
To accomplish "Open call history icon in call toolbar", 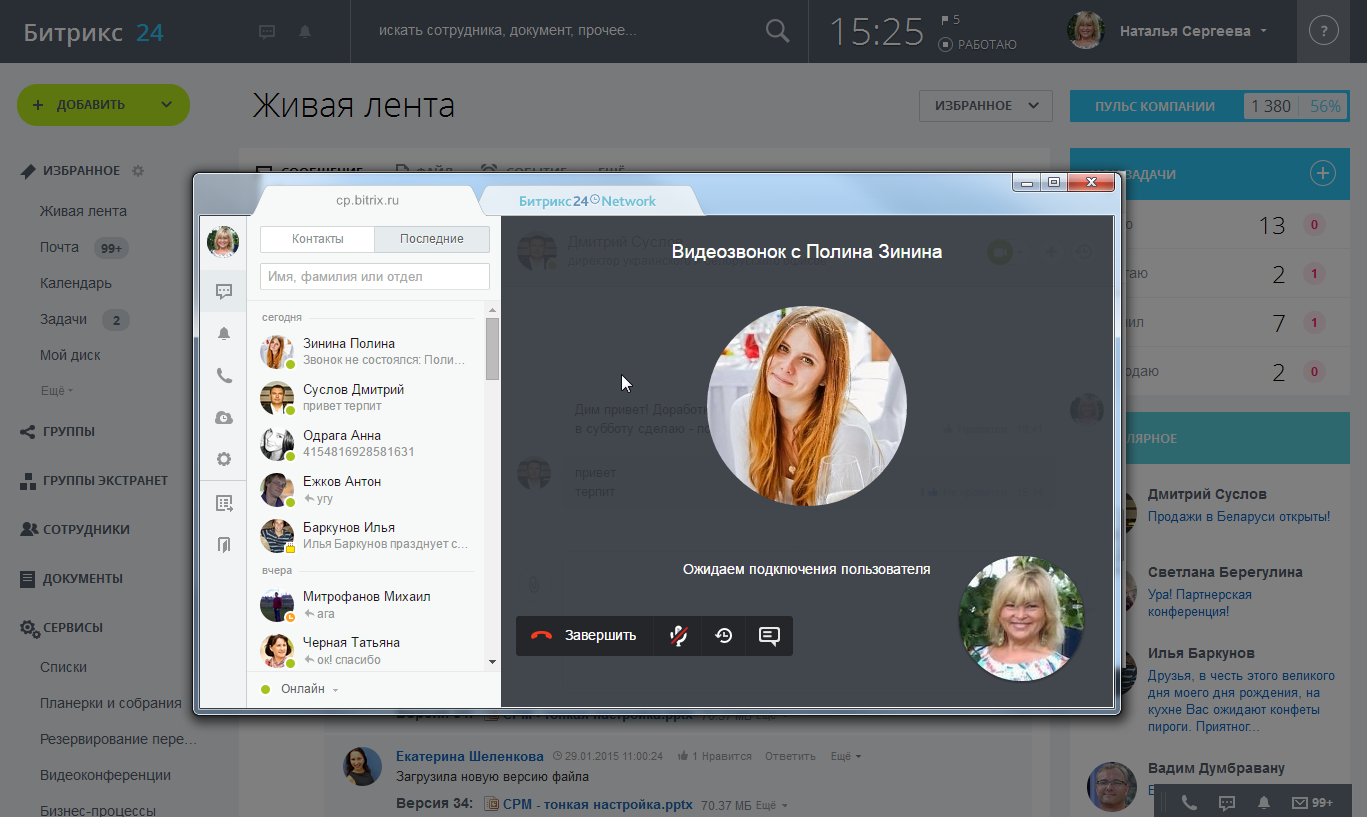I will point(724,636).
